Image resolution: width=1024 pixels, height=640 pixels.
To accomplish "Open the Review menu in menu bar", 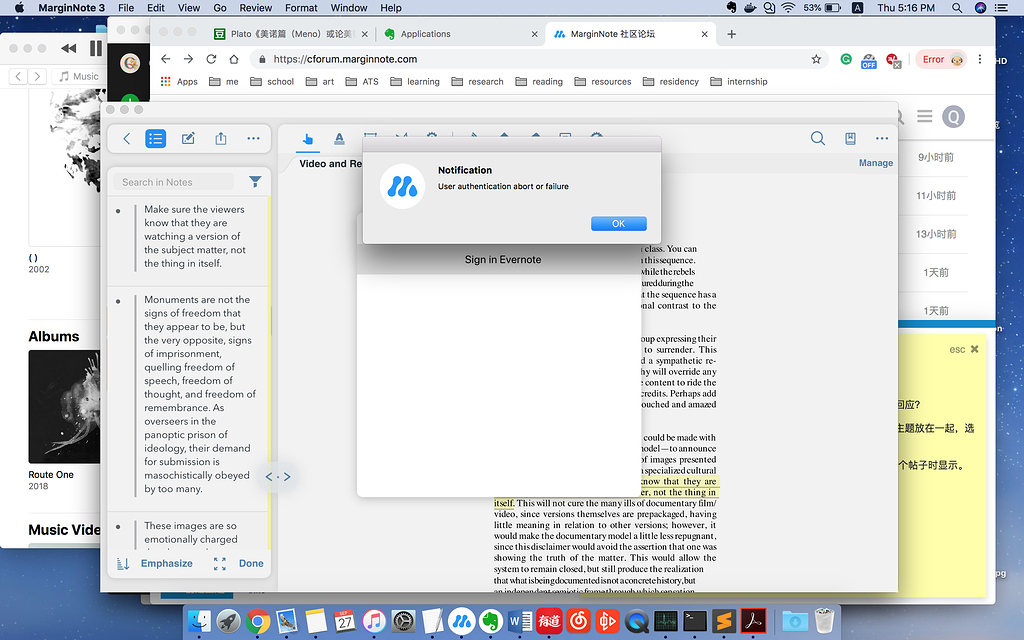I will tap(256, 8).
